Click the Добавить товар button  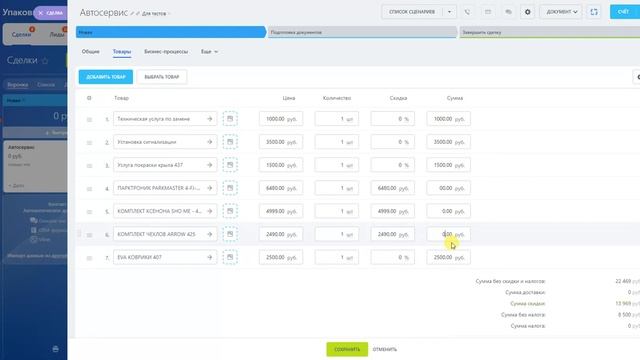click(x=106, y=77)
